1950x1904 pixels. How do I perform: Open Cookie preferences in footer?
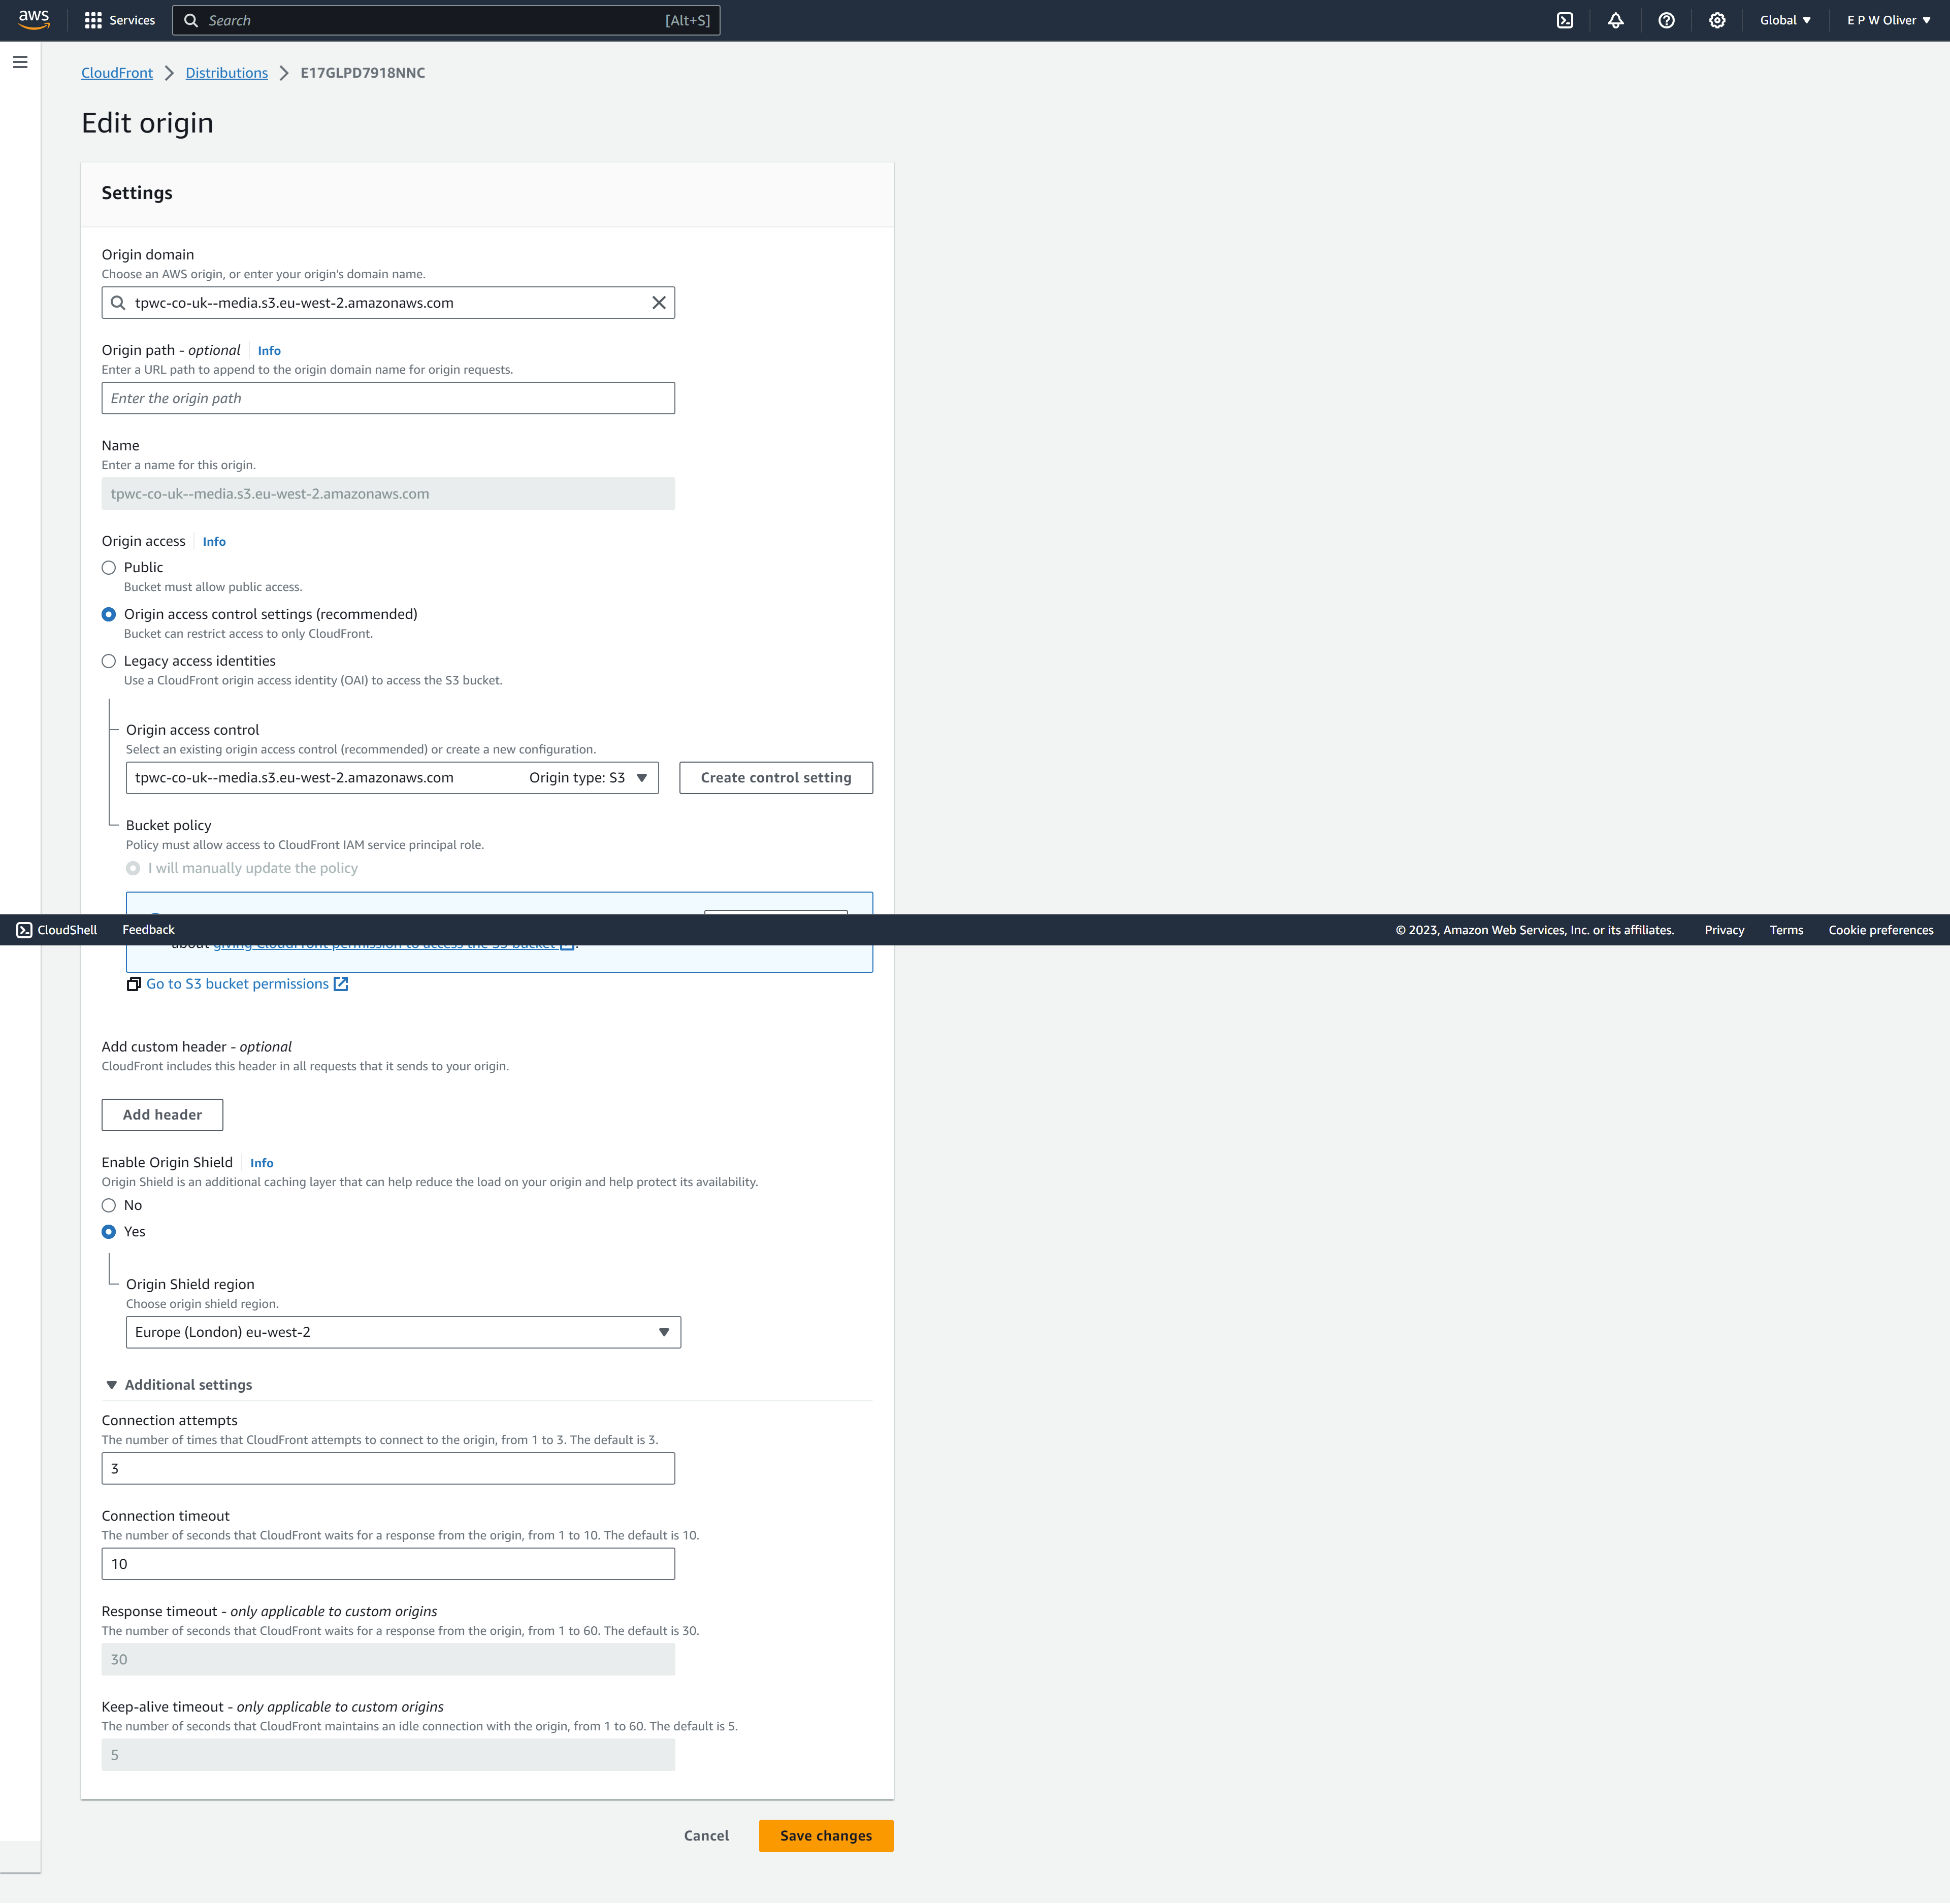1881,930
